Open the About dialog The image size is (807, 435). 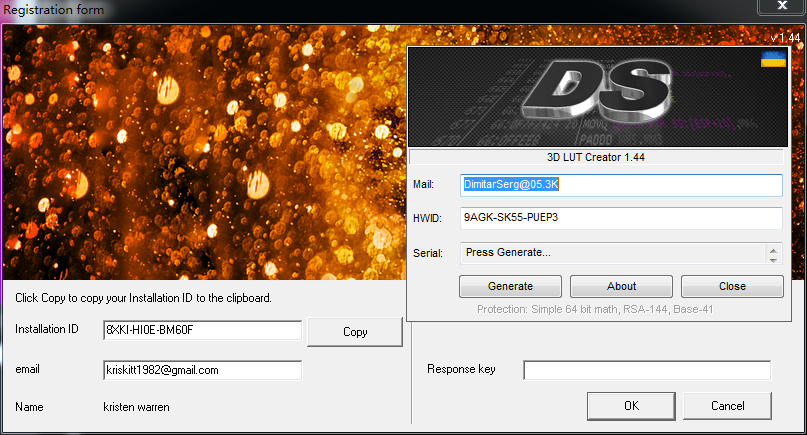(621, 286)
